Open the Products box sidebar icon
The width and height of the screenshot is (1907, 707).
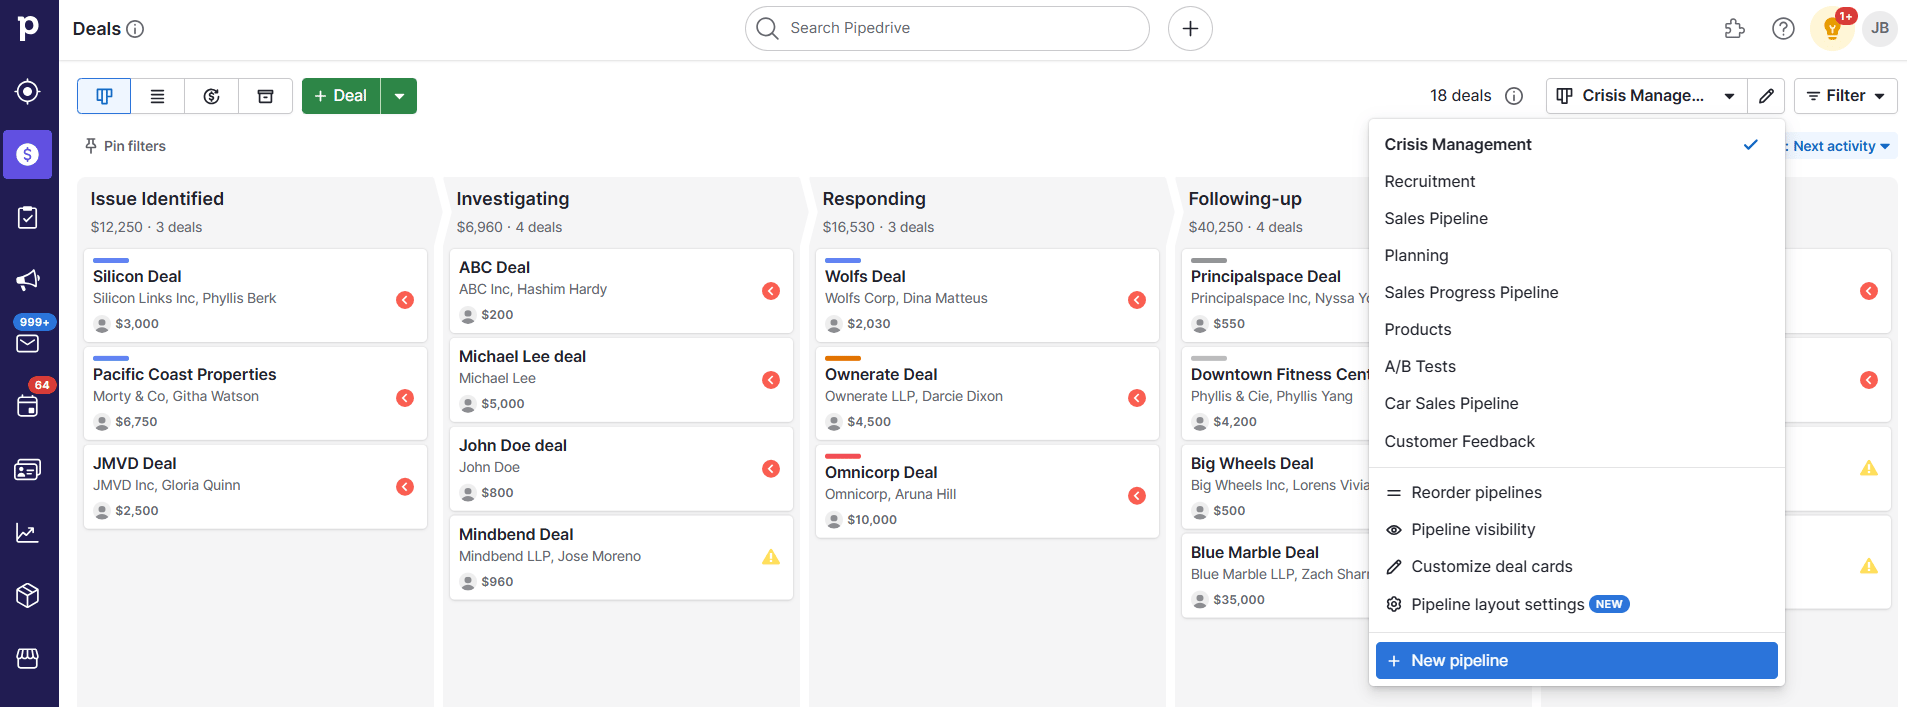[28, 596]
